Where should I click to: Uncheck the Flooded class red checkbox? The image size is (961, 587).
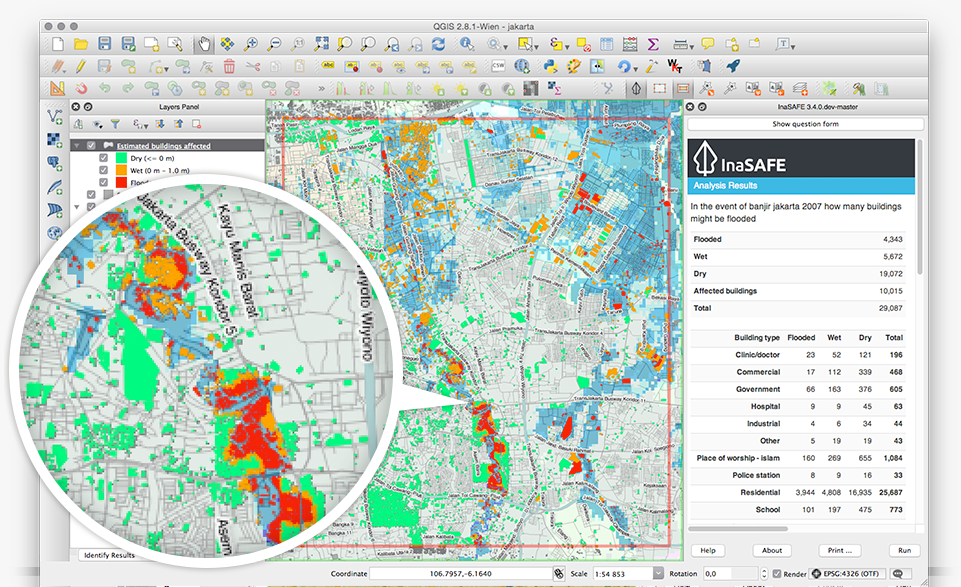(104, 183)
